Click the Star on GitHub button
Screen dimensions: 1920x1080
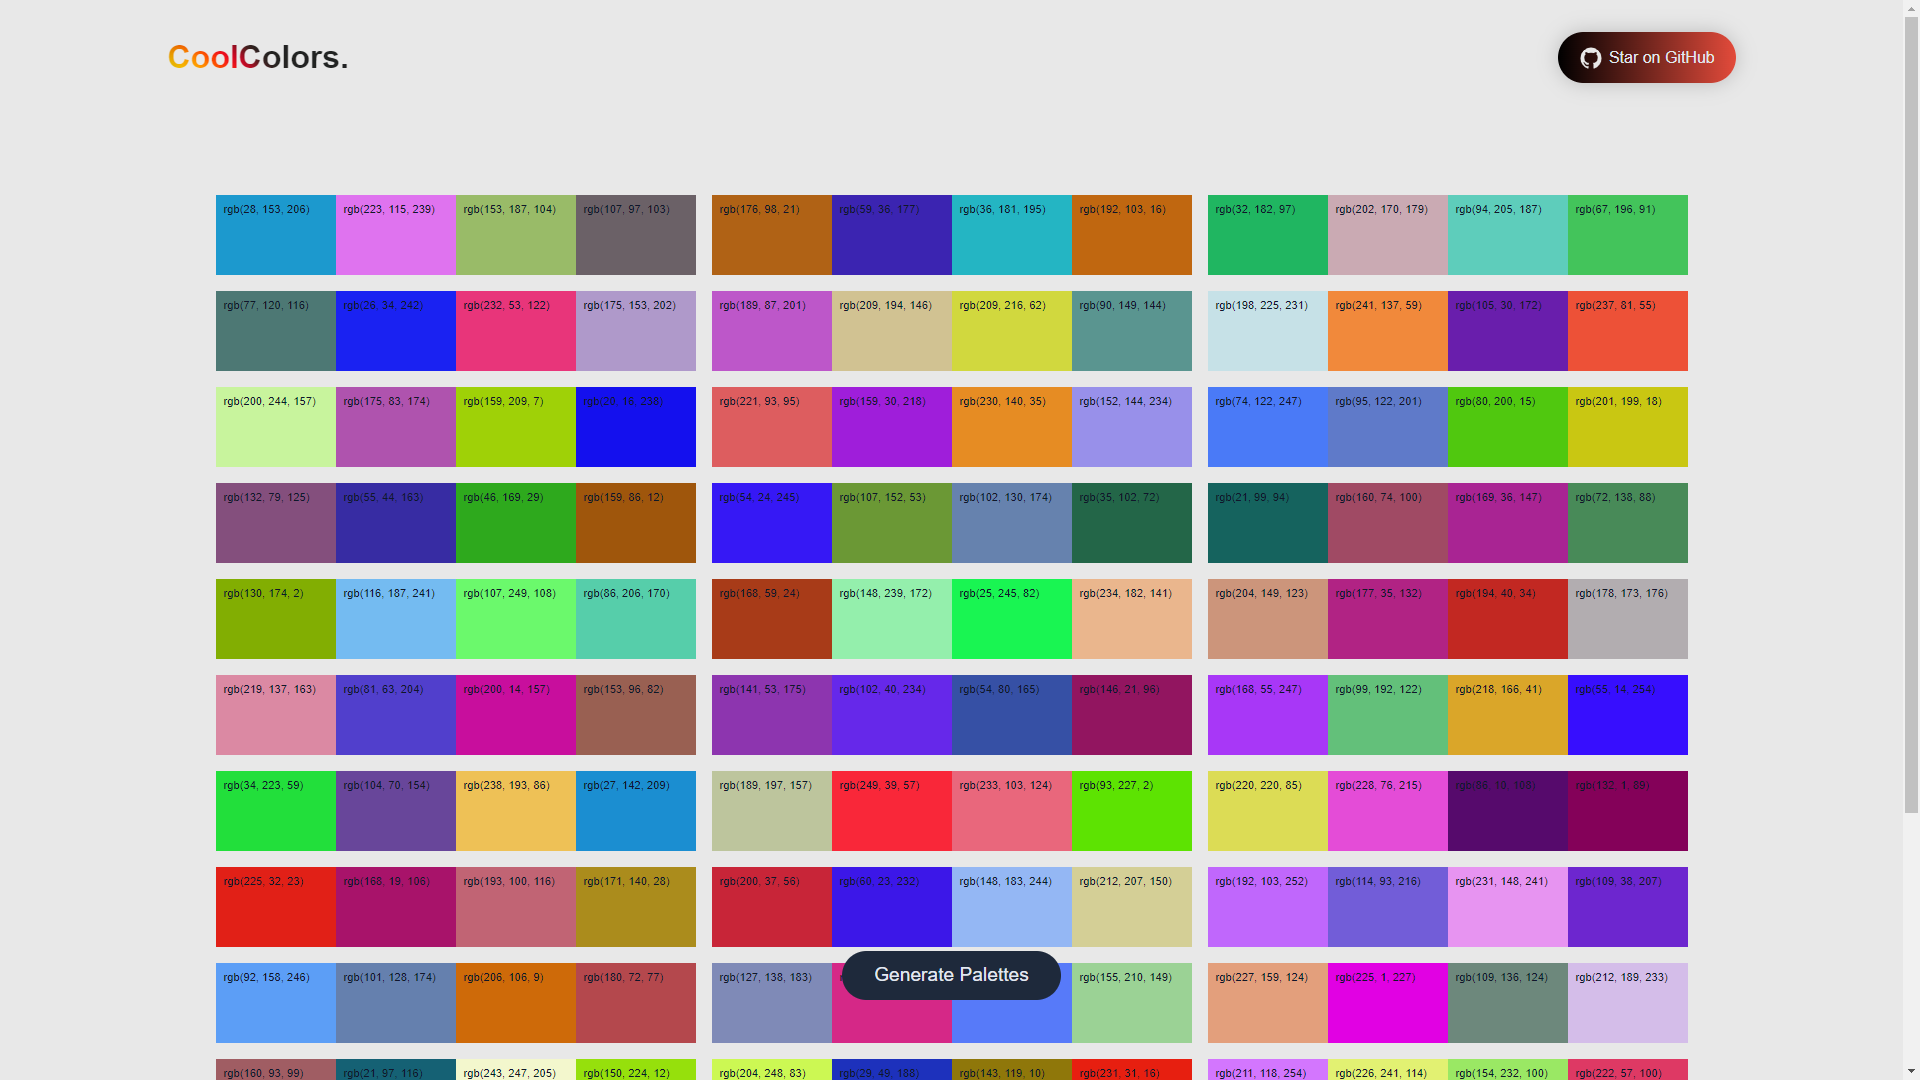click(1646, 58)
